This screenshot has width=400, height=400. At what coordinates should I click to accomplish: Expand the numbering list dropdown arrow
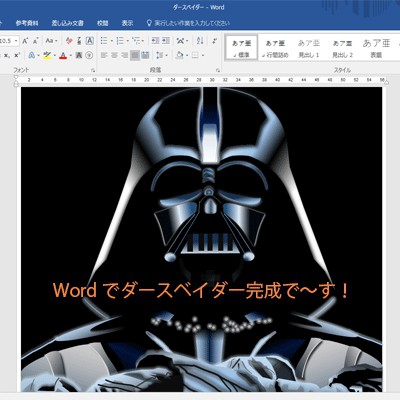coord(127,41)
